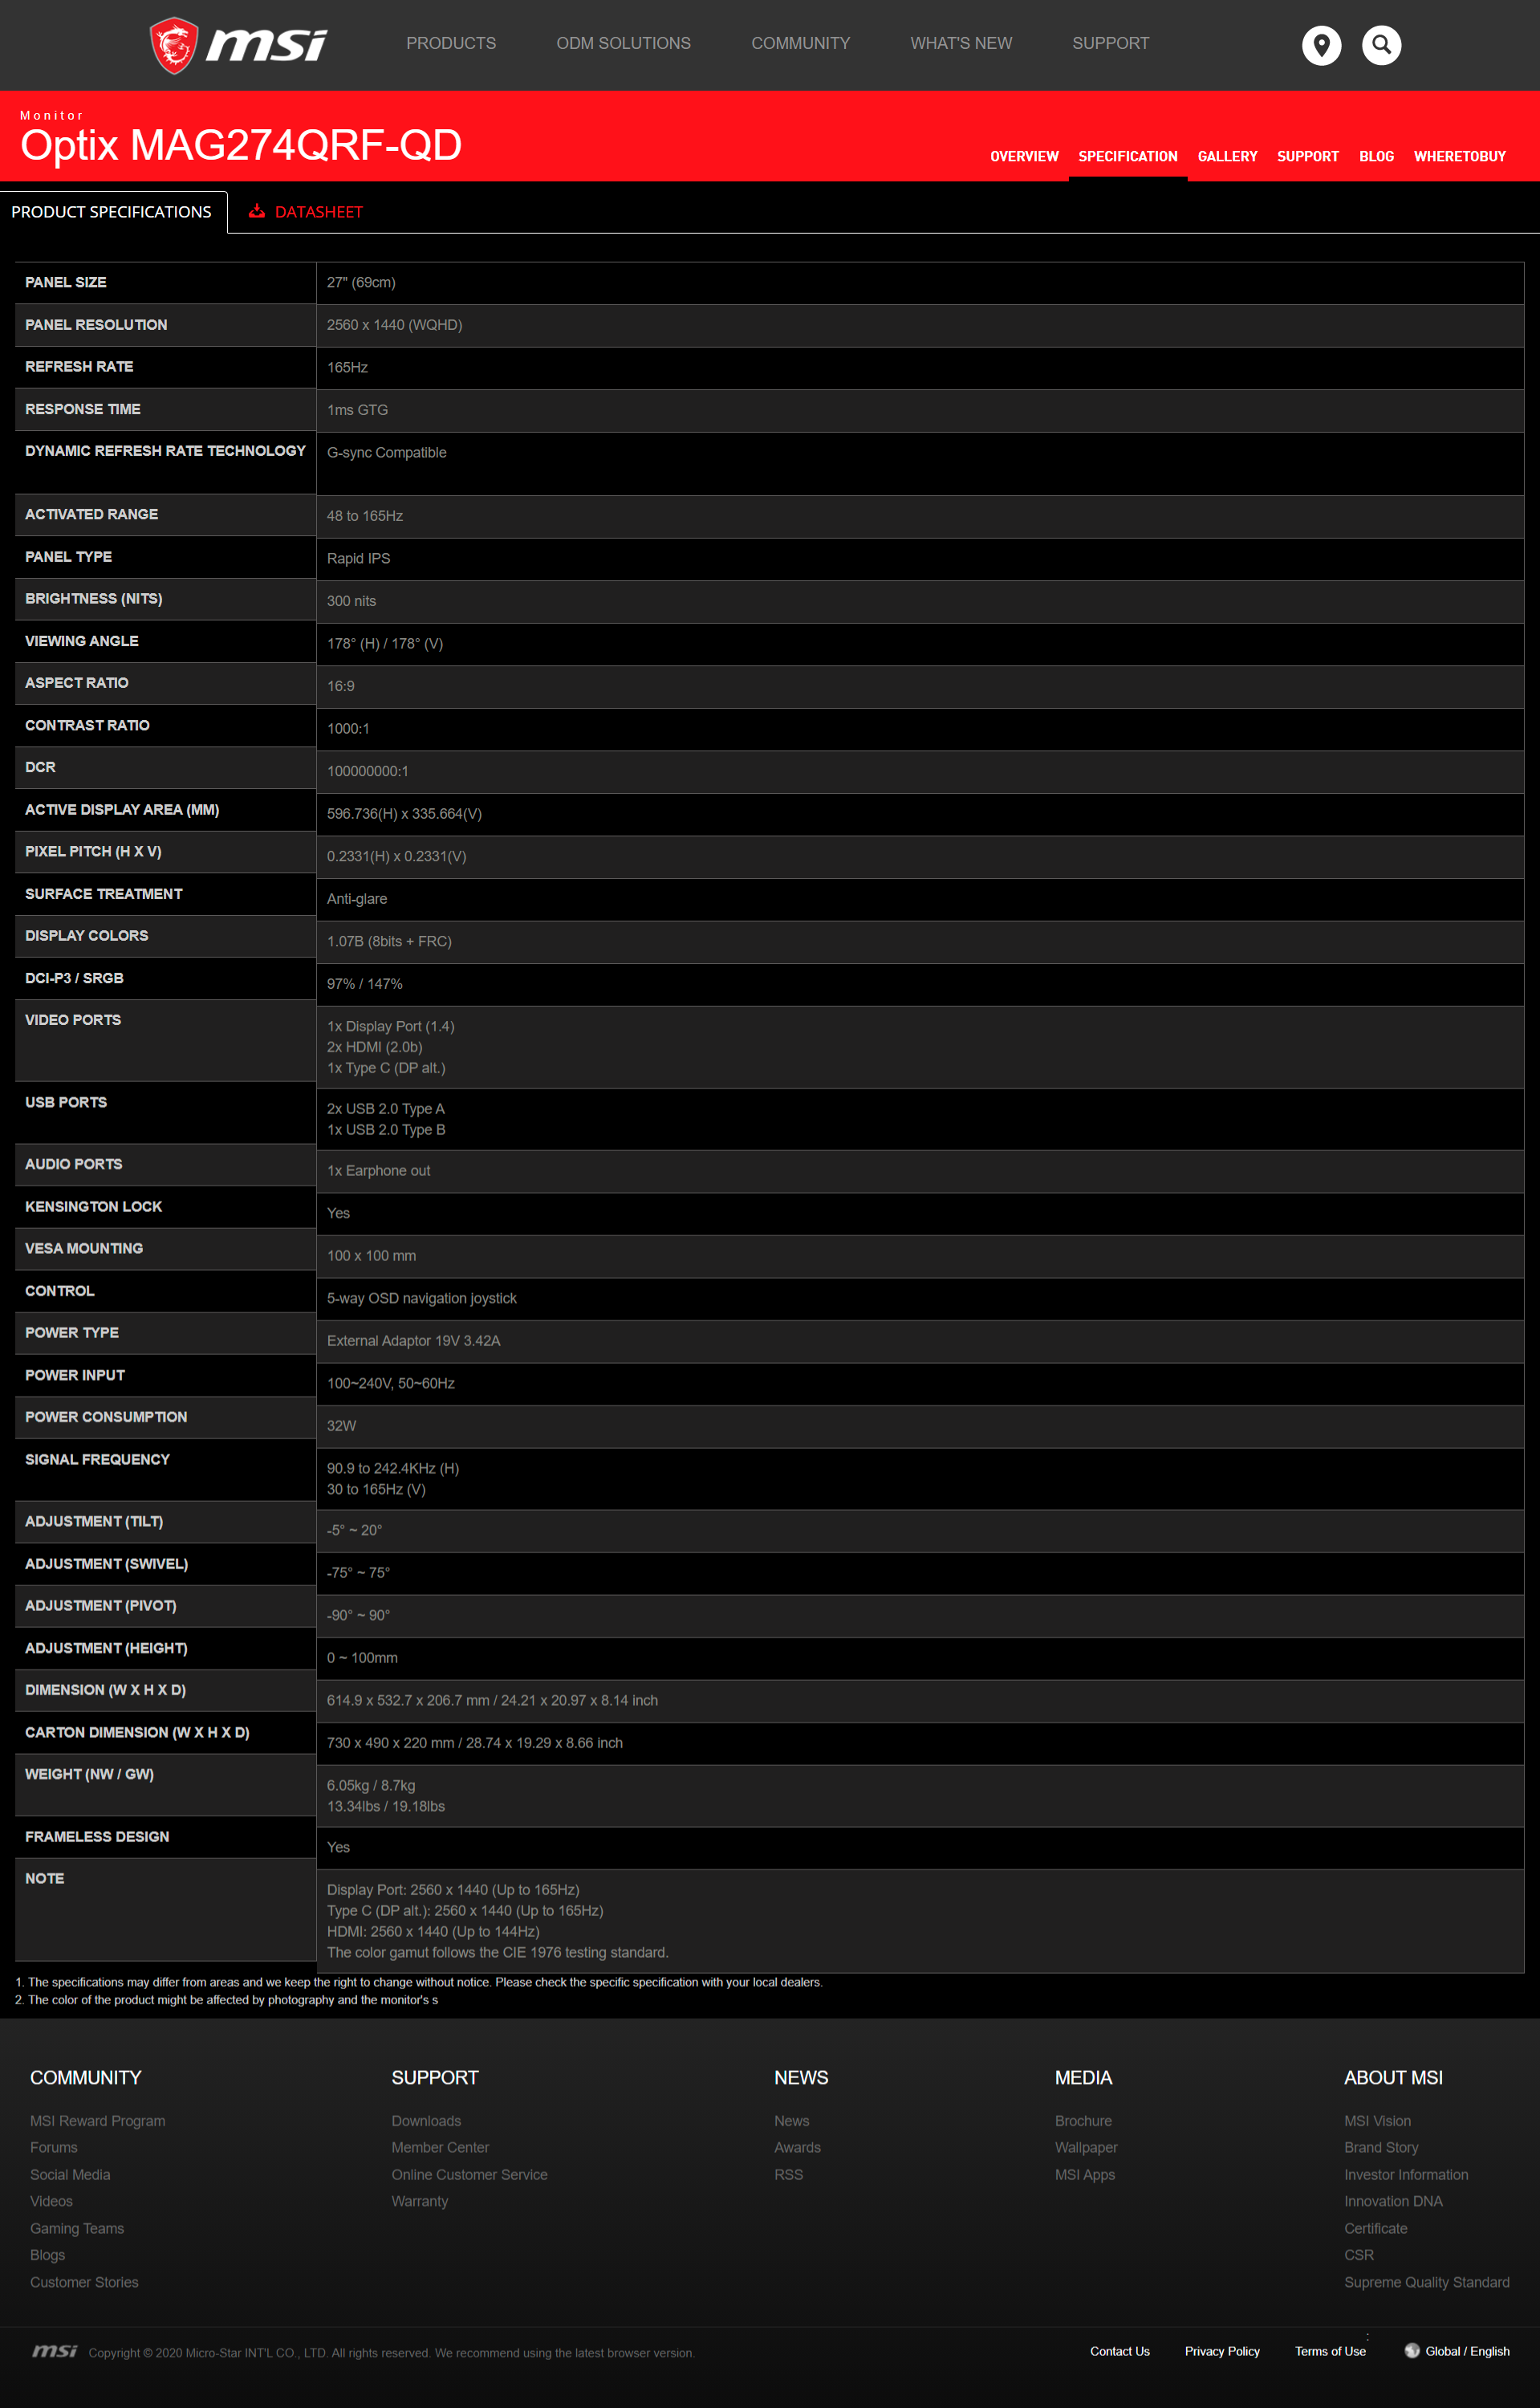
Task: Open Online Customer Service link
Action: tap(469, 2174)
